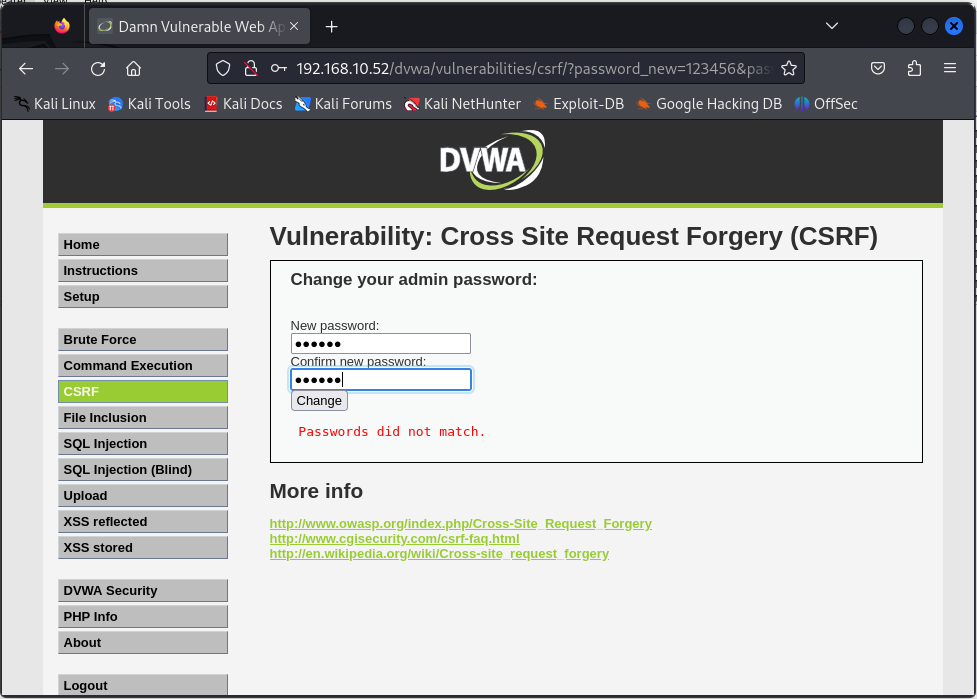The width and height of the screenshot is (977, 699).
Task: Open the Pocket save icon
Action: point(878,69)
